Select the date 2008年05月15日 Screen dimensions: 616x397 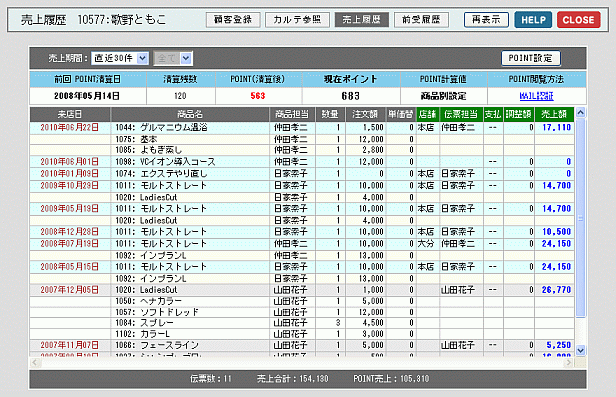coord(70,267)
